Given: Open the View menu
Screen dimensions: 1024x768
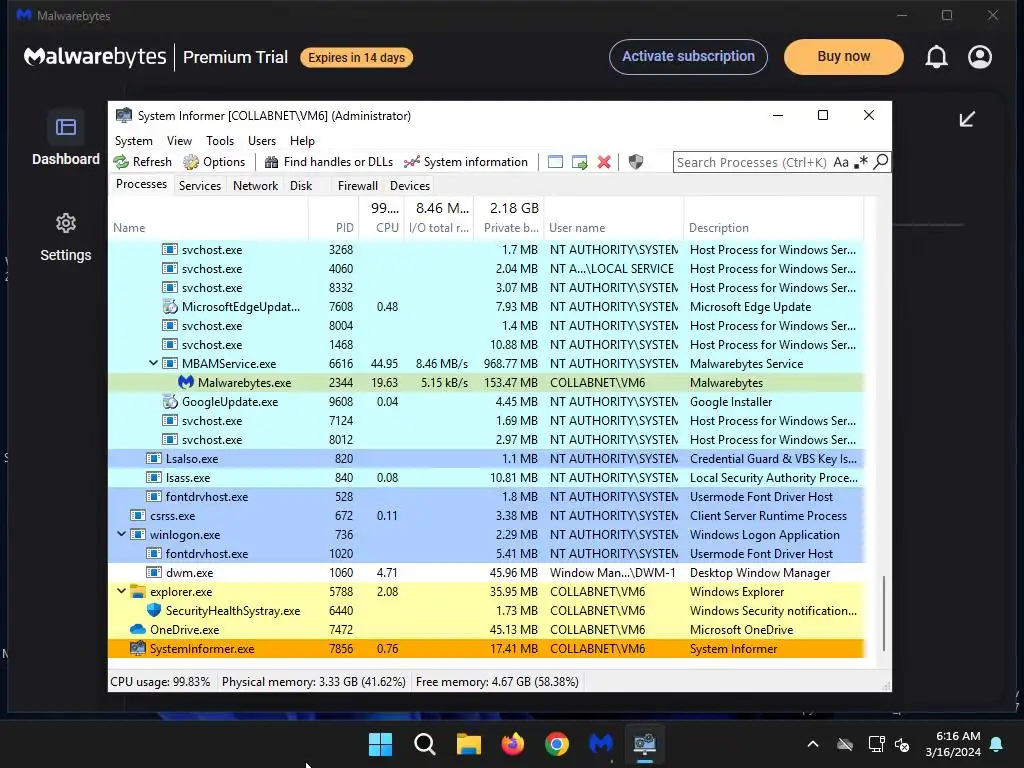Looking at the screenshot, I should (x=179, y=140).
